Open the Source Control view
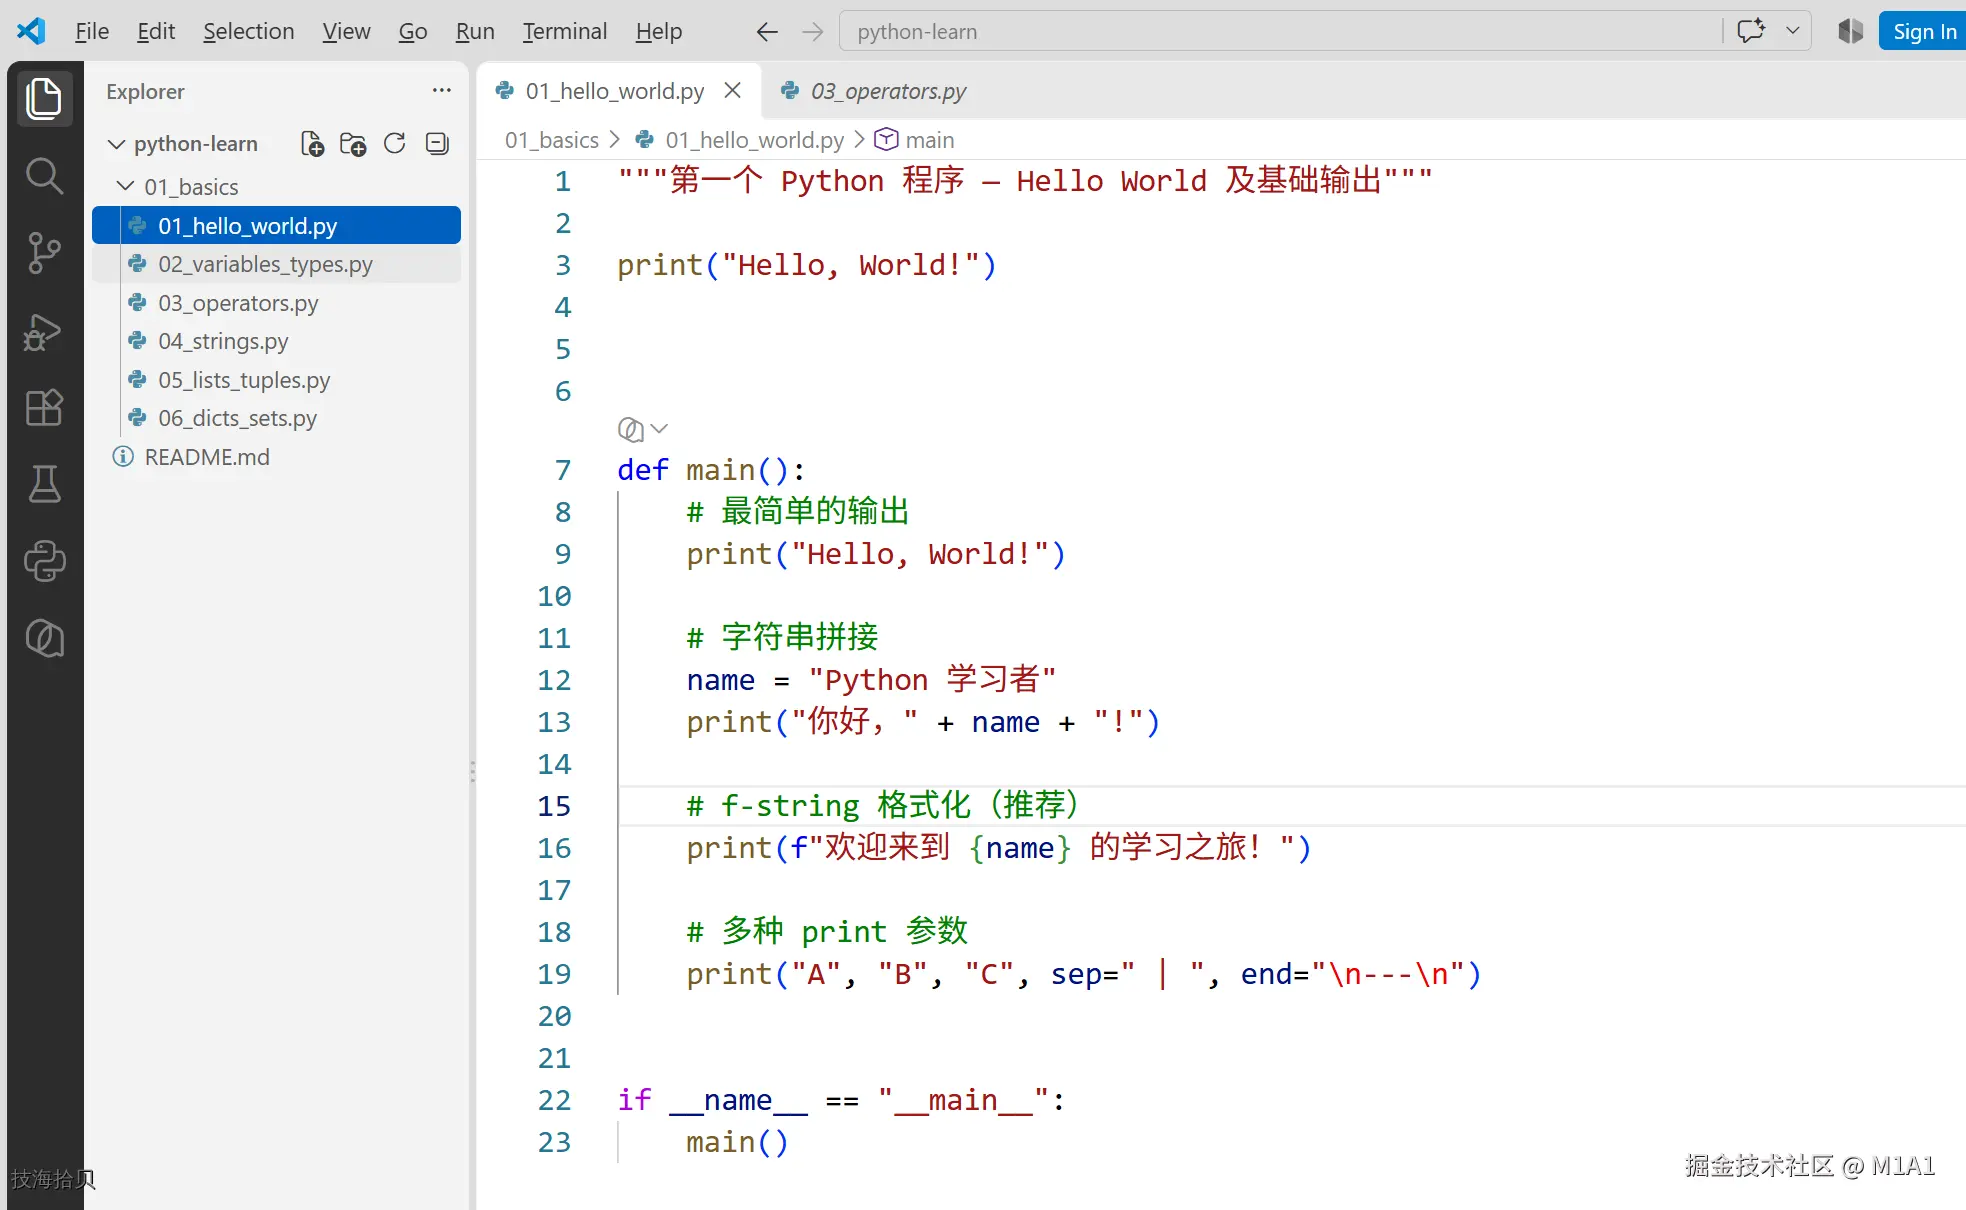This screenshot has width=1966, height=1210. (x=44, y=253)
